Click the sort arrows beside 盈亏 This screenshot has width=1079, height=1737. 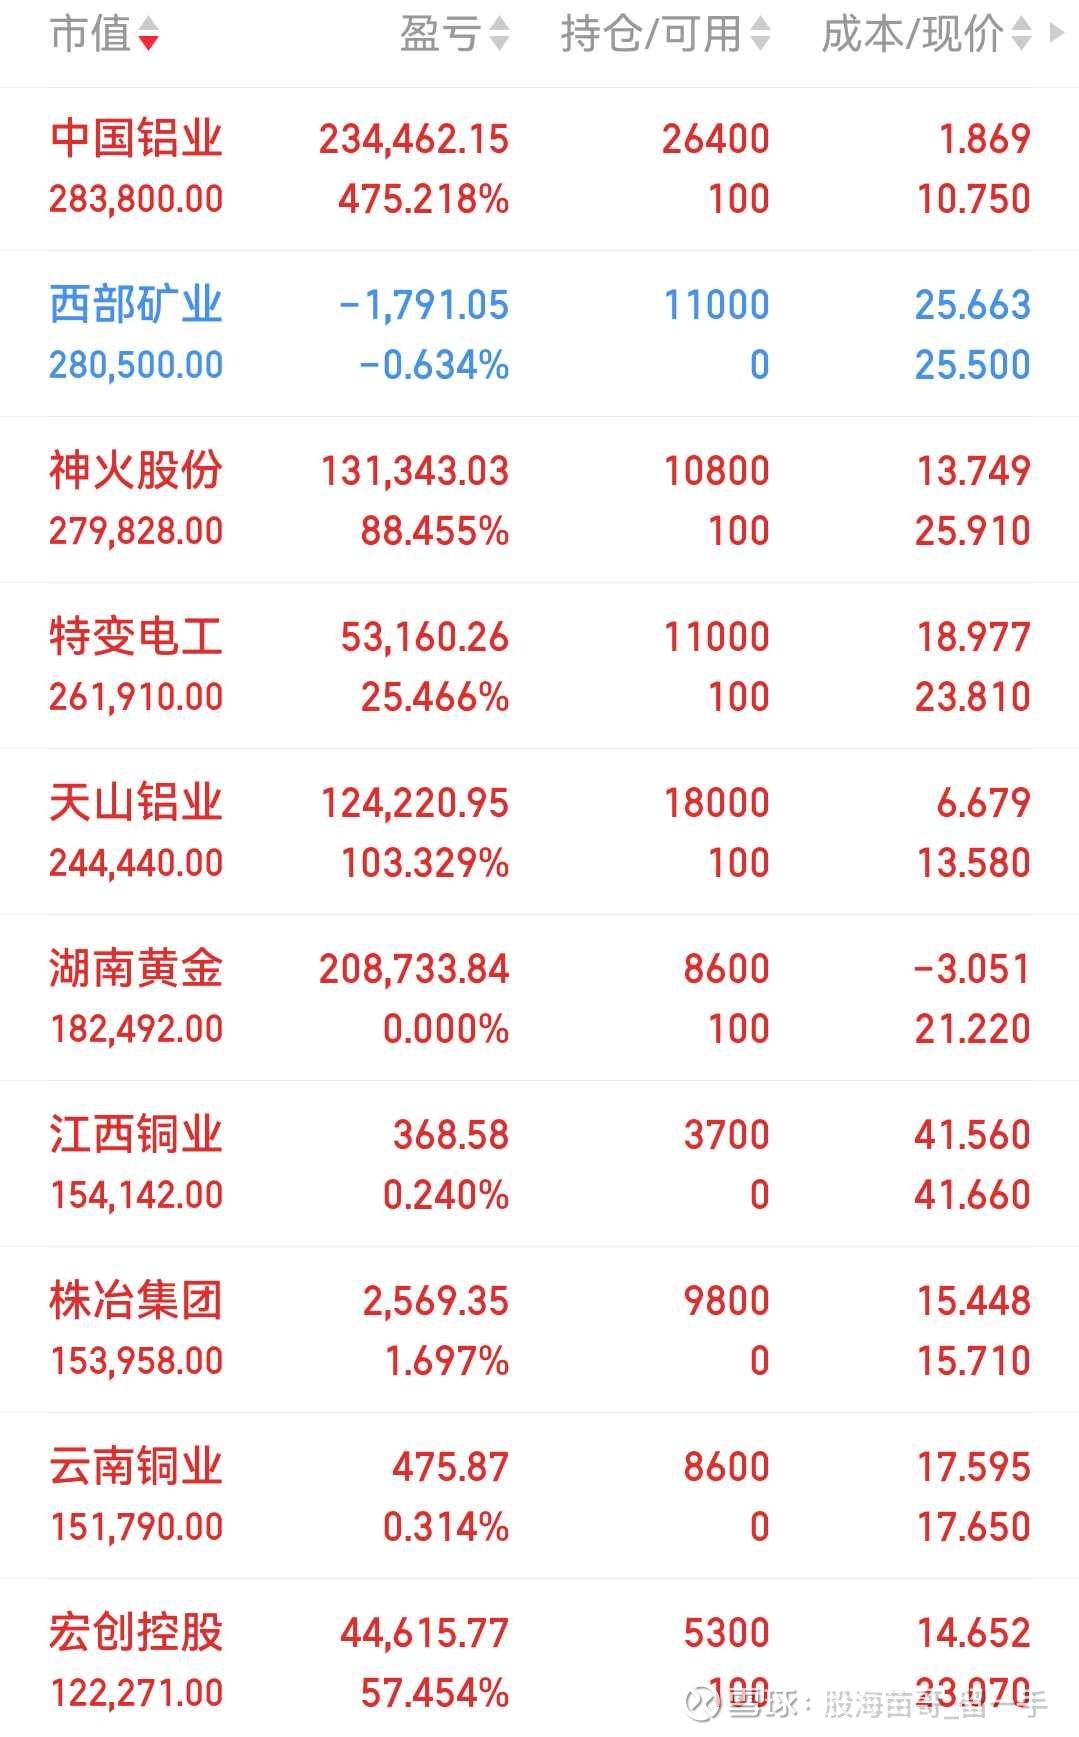[499, 34]
